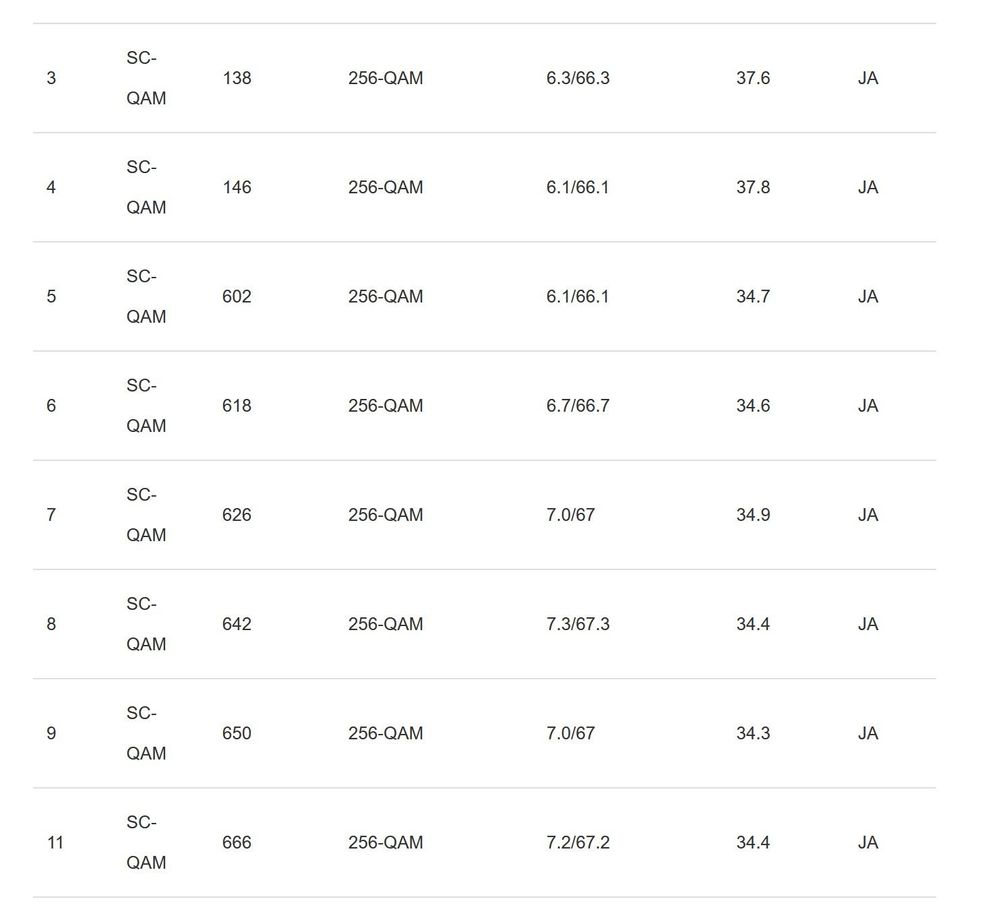Select channel 11 number

point(55,843)
